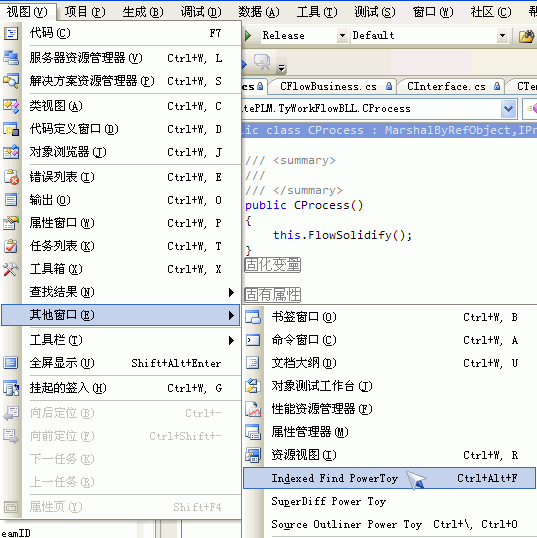Expand the Other Windows (其他窗口) submenu
The image size is (537, 538).
coord(232,315)
